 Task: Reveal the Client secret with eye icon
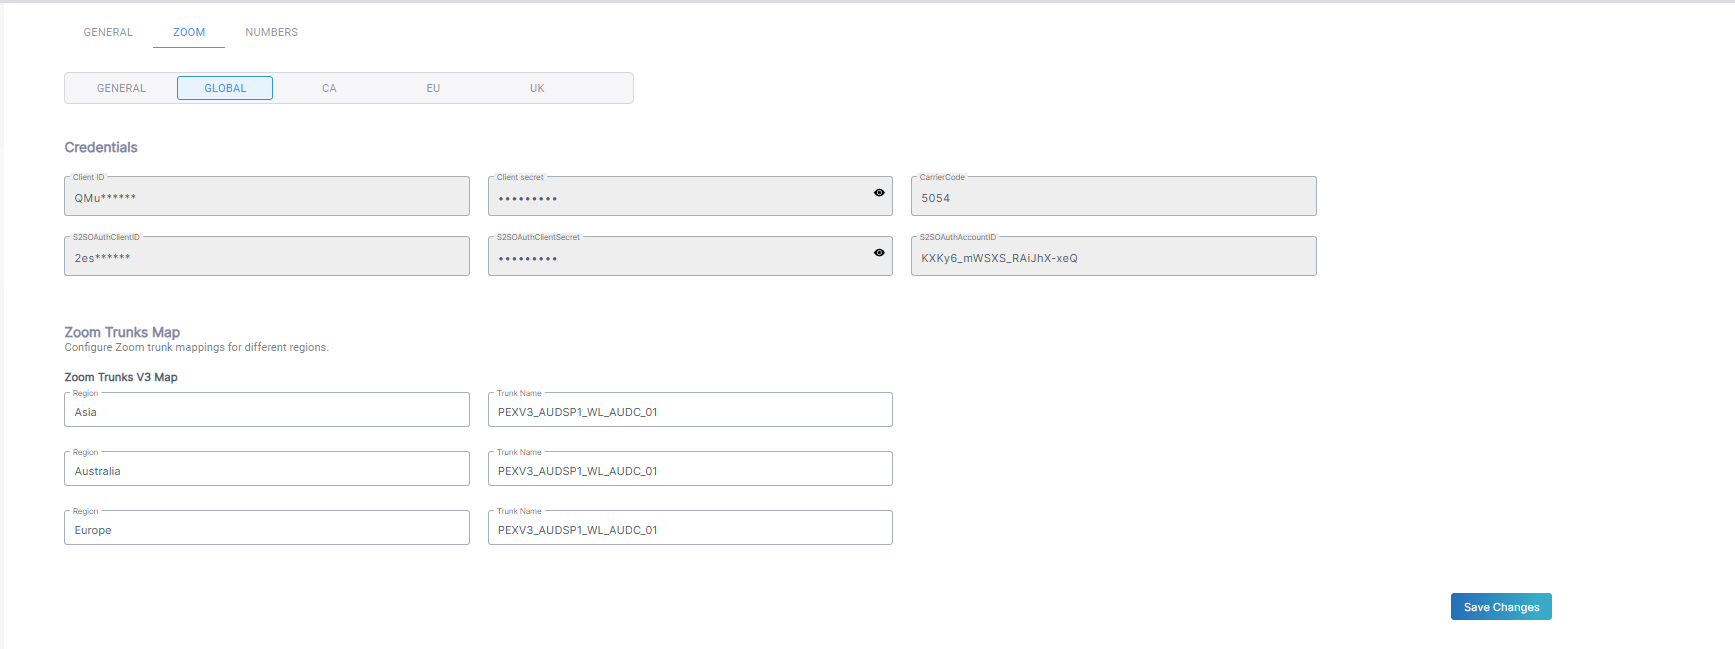pos(879,193)
